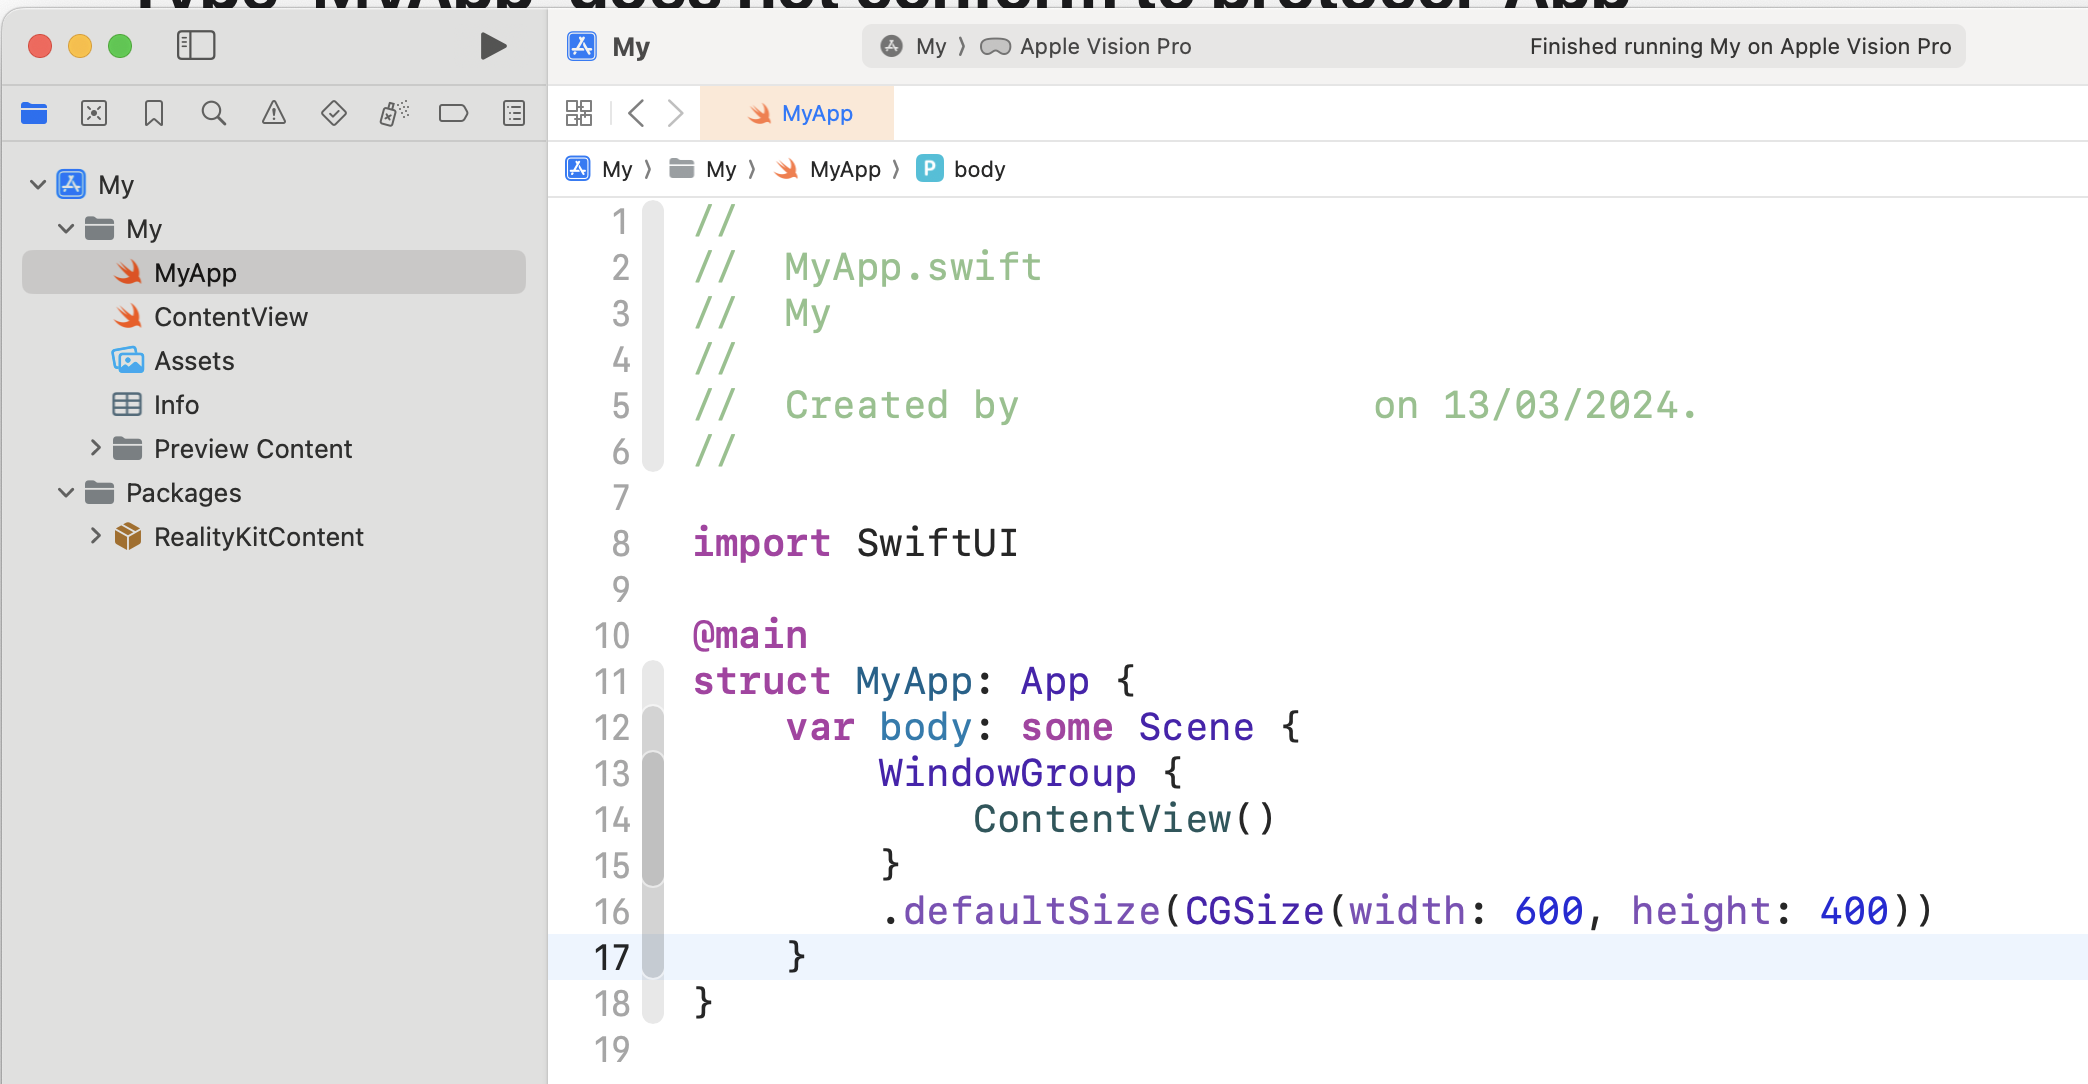Choose Apple Vision Pro run destination
The height and width of the screenshot is (1084, 2088).
pos(1104,46)
